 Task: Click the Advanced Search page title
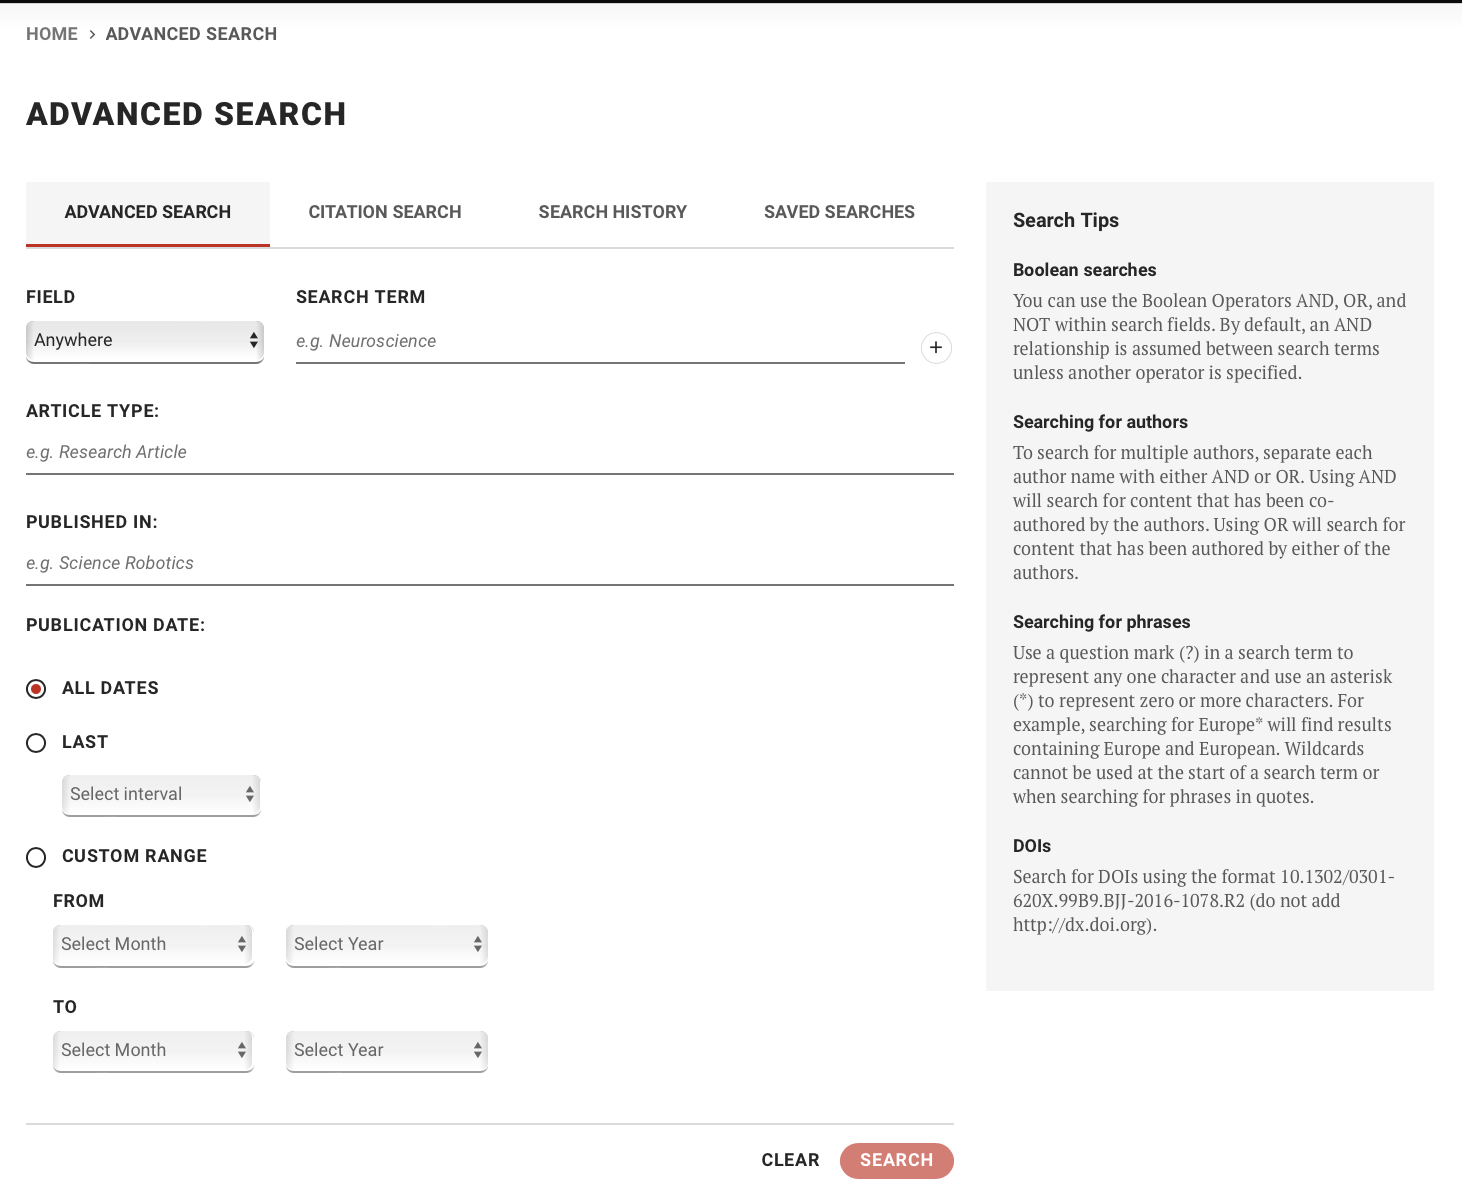(x=186, y=115)
